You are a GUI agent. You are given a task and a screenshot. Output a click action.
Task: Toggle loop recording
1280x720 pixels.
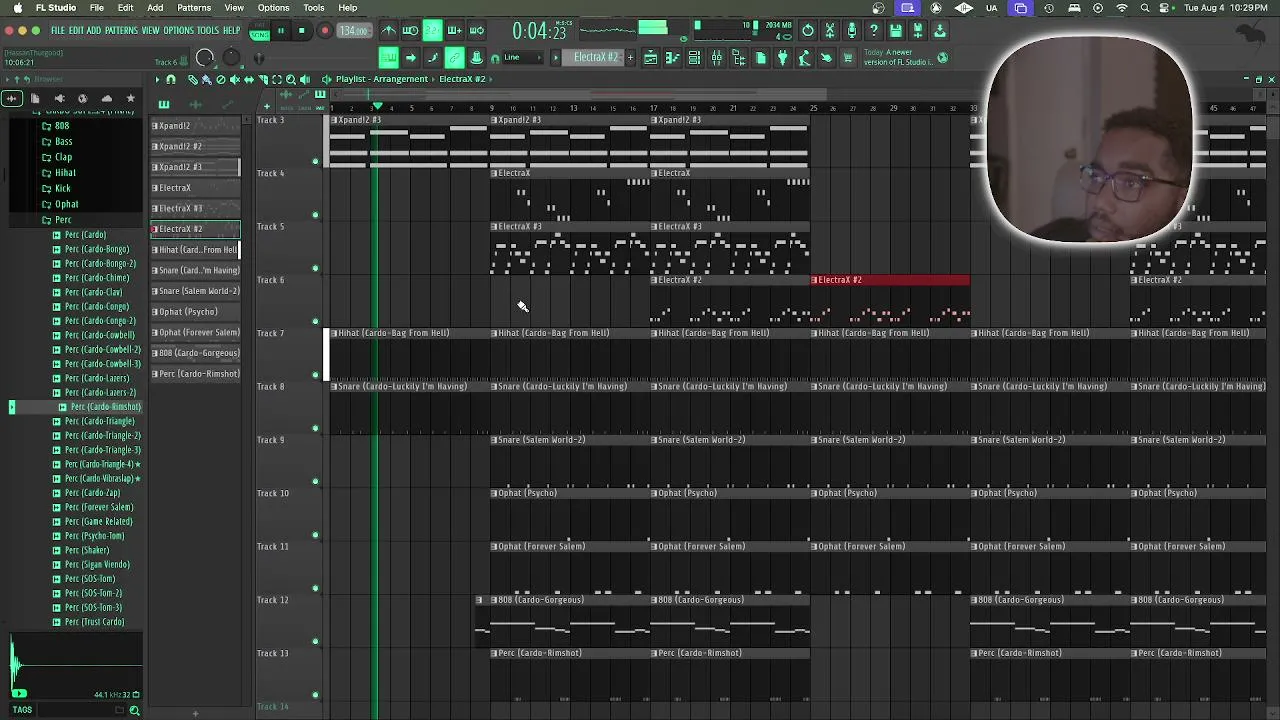coord(476,31)
